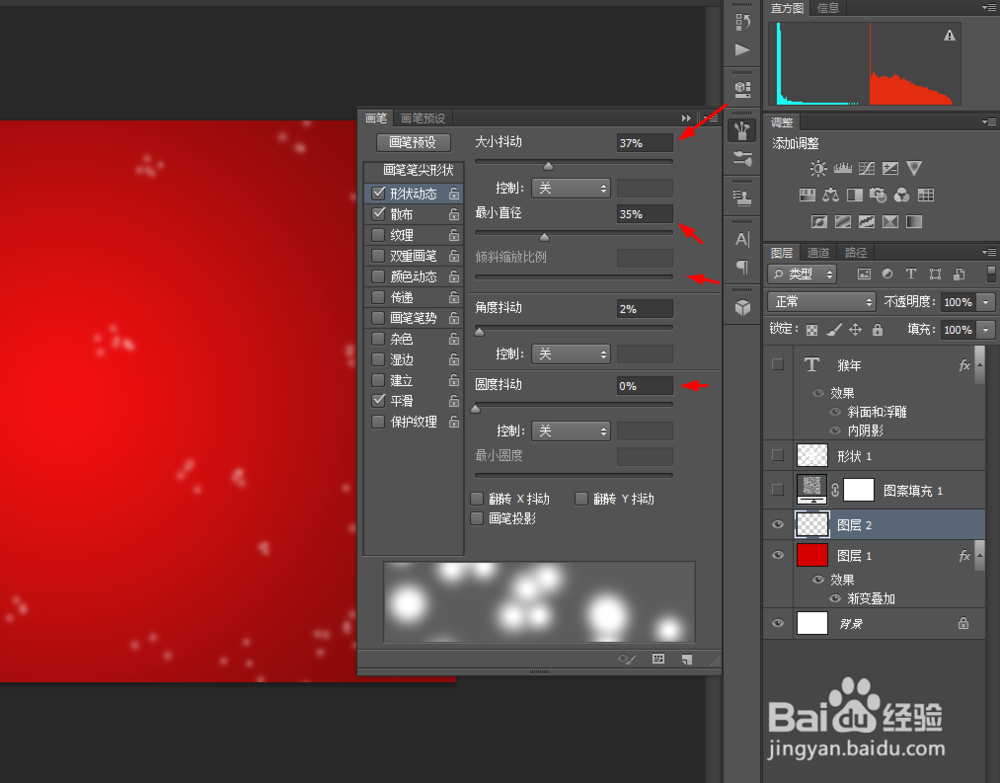Add a Selective Color adjustment
This screenshot has width=1000, height=783.
[x=890, y=222]
